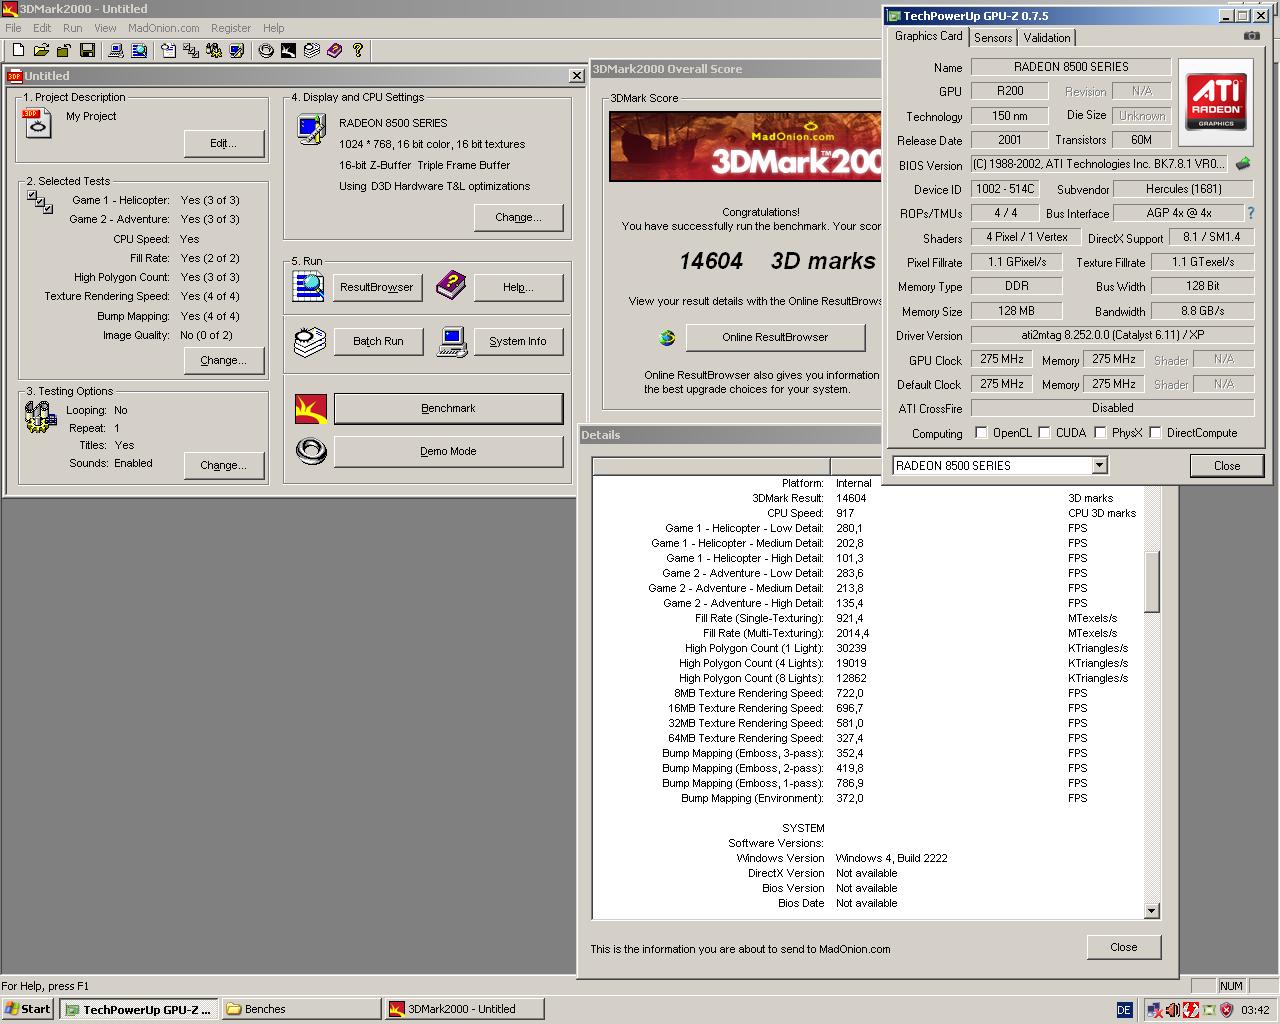
Task: Open the Start menu
Action: pyautogui.click(x=28, y=1009)
